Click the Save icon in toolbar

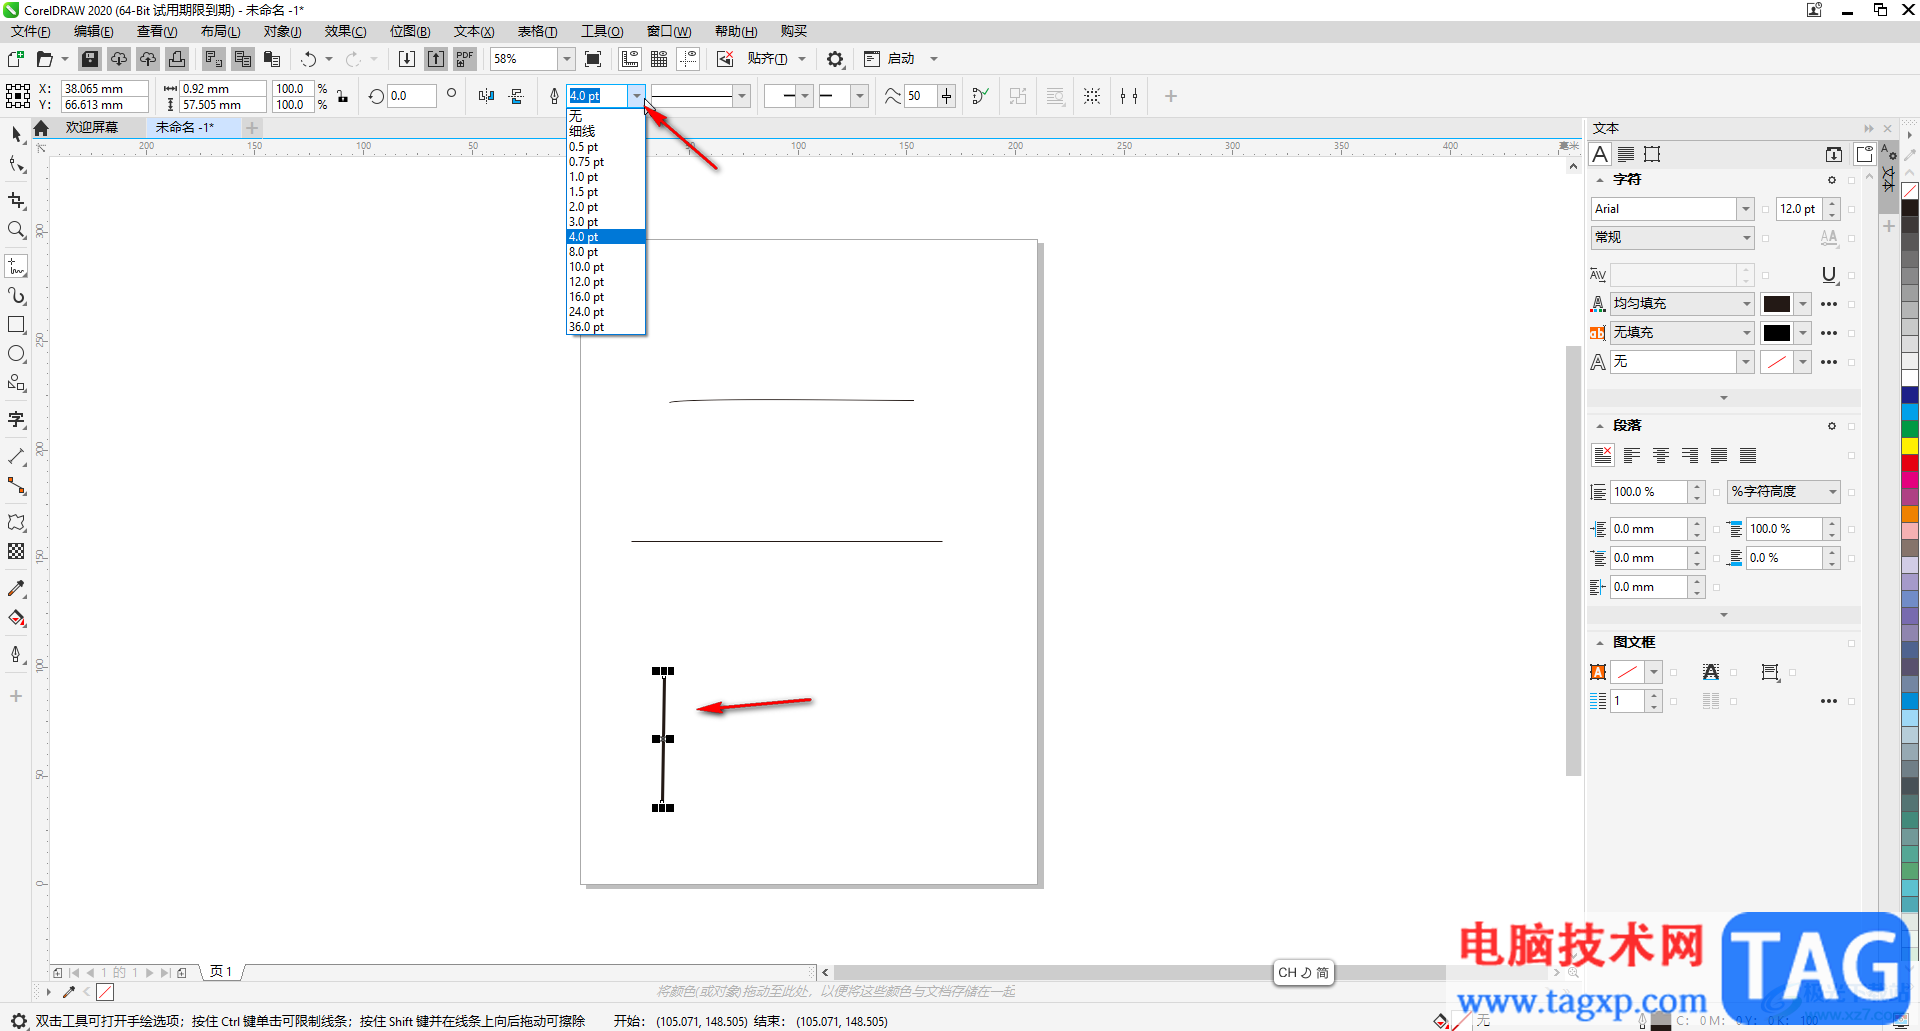90,59
